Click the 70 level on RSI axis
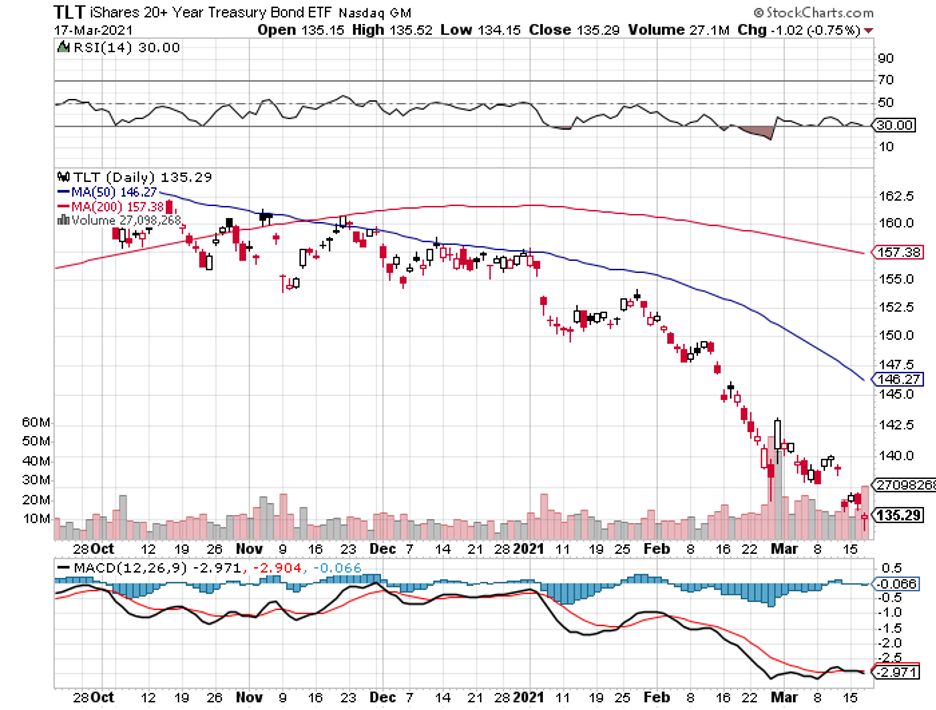936x710 pixels. 886,80
